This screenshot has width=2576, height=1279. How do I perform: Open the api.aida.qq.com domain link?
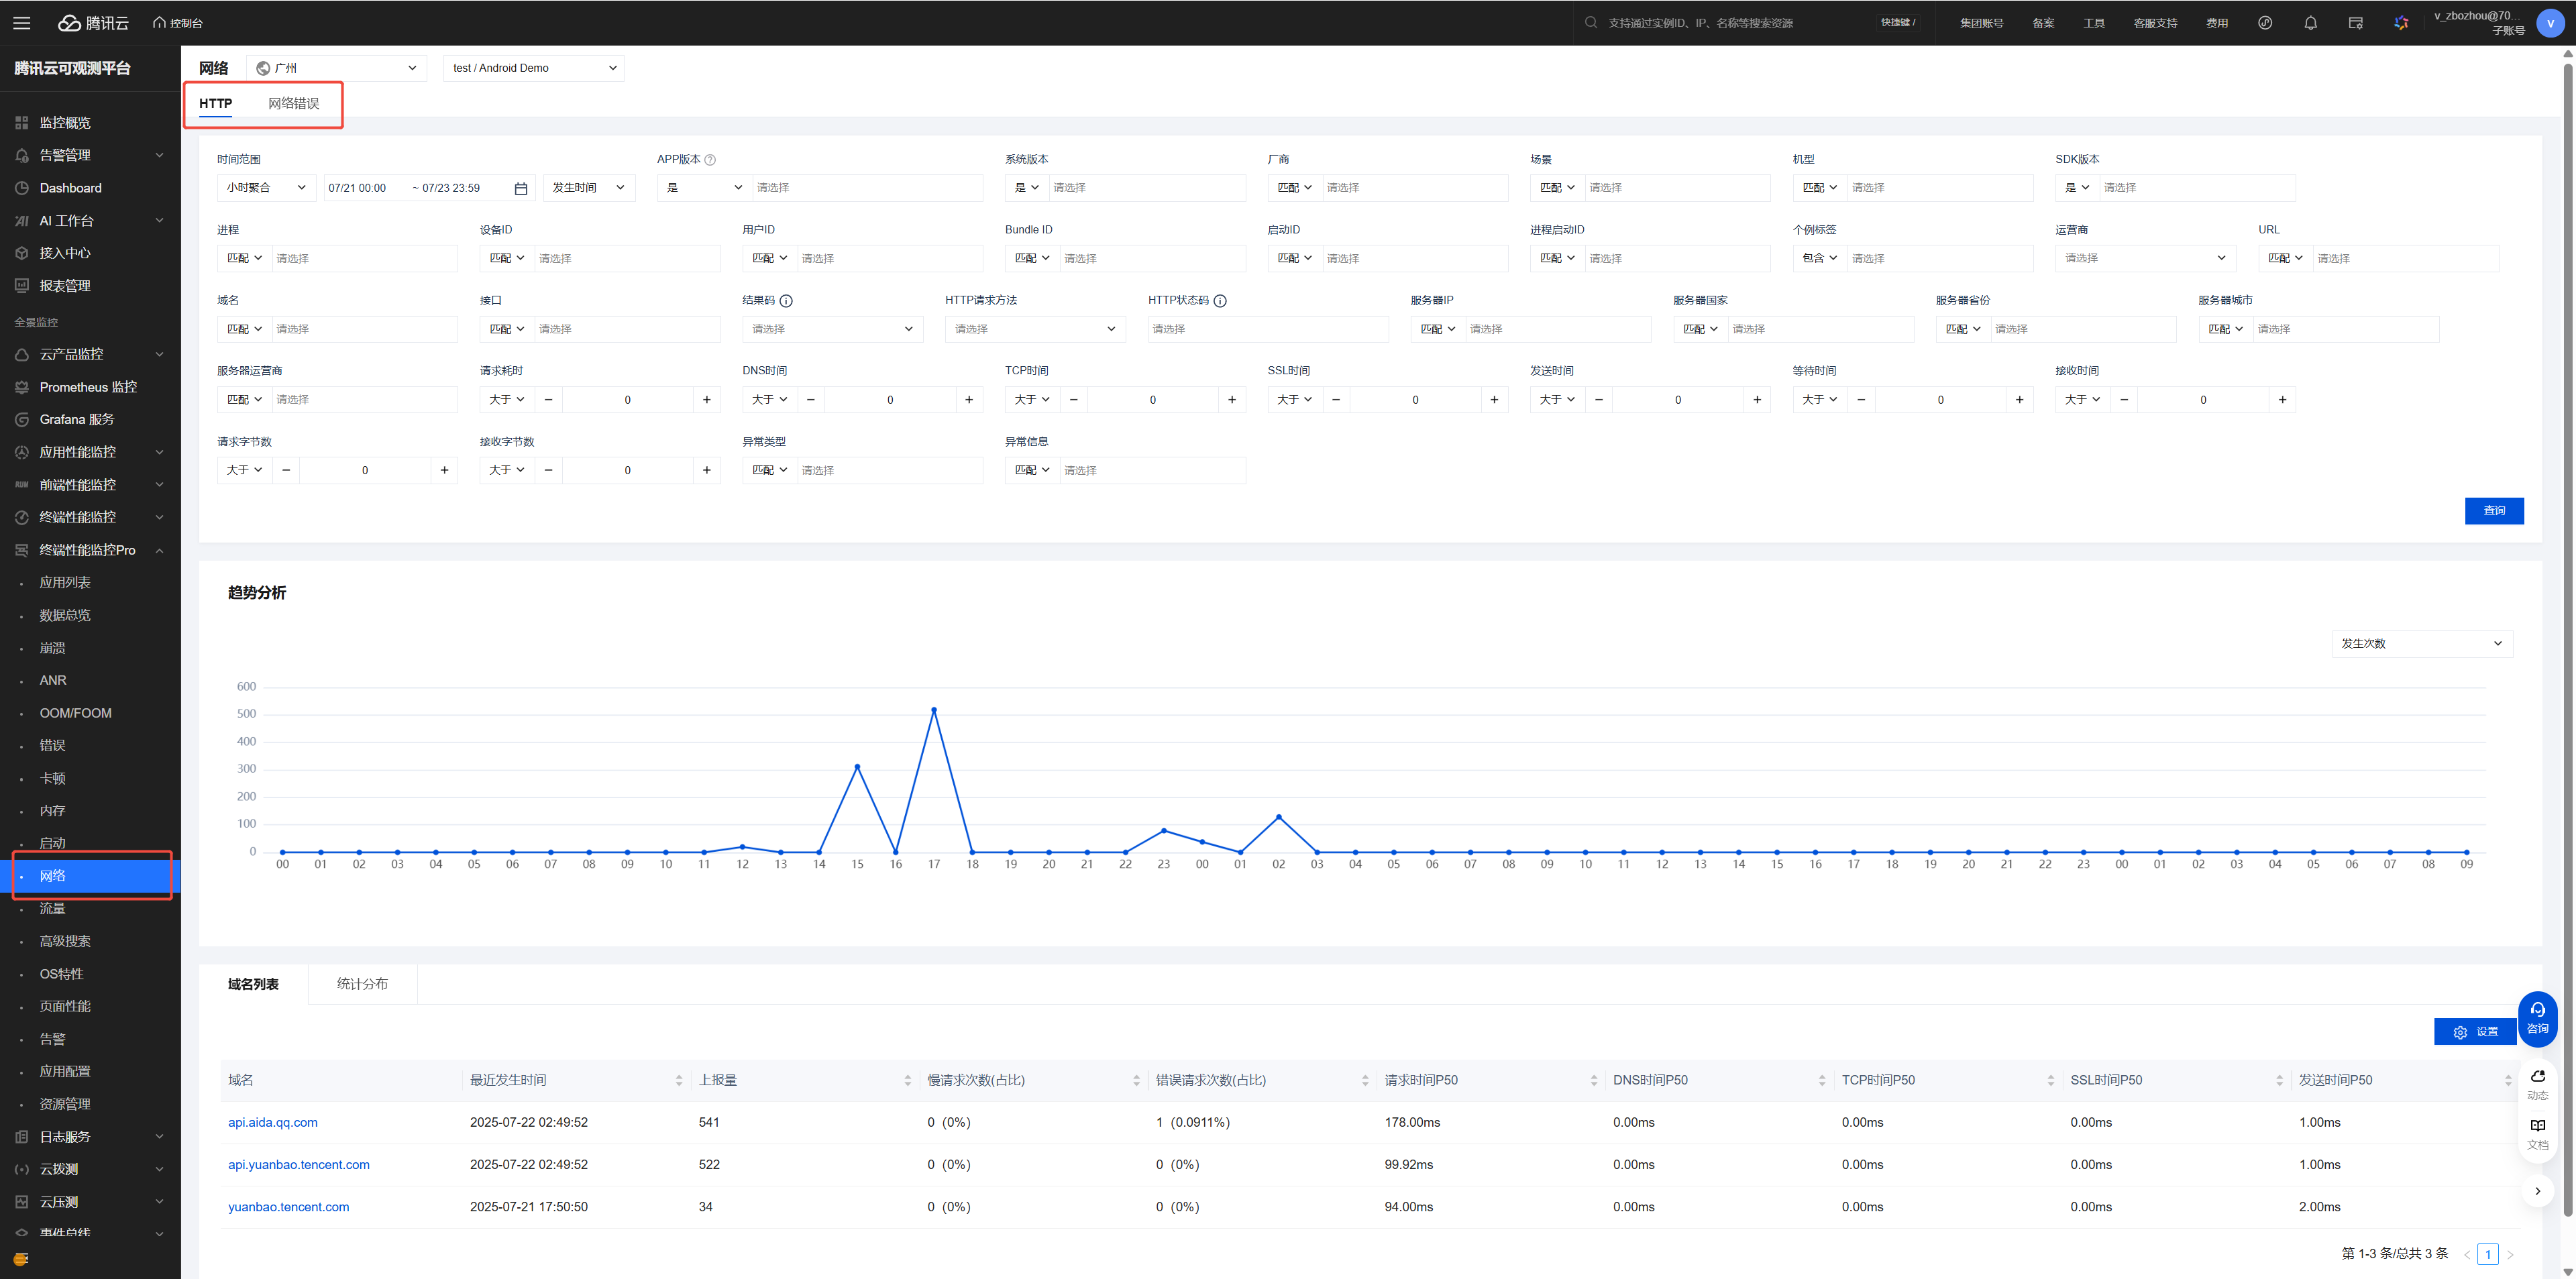(273, 1123)
